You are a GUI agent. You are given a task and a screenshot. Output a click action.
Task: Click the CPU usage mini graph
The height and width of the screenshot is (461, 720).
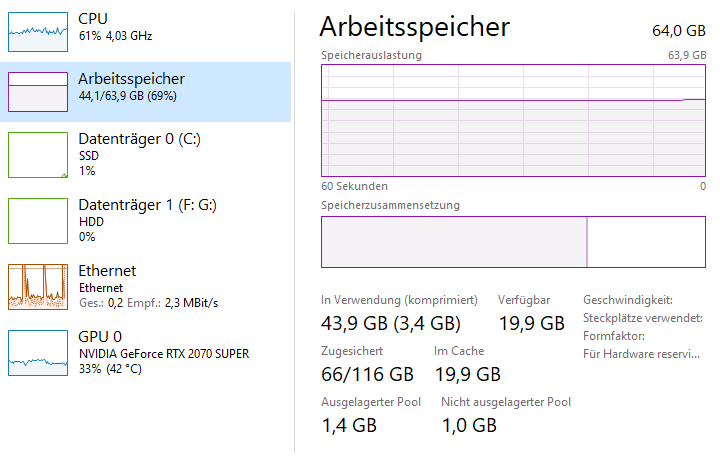click(x=38, y=32)
